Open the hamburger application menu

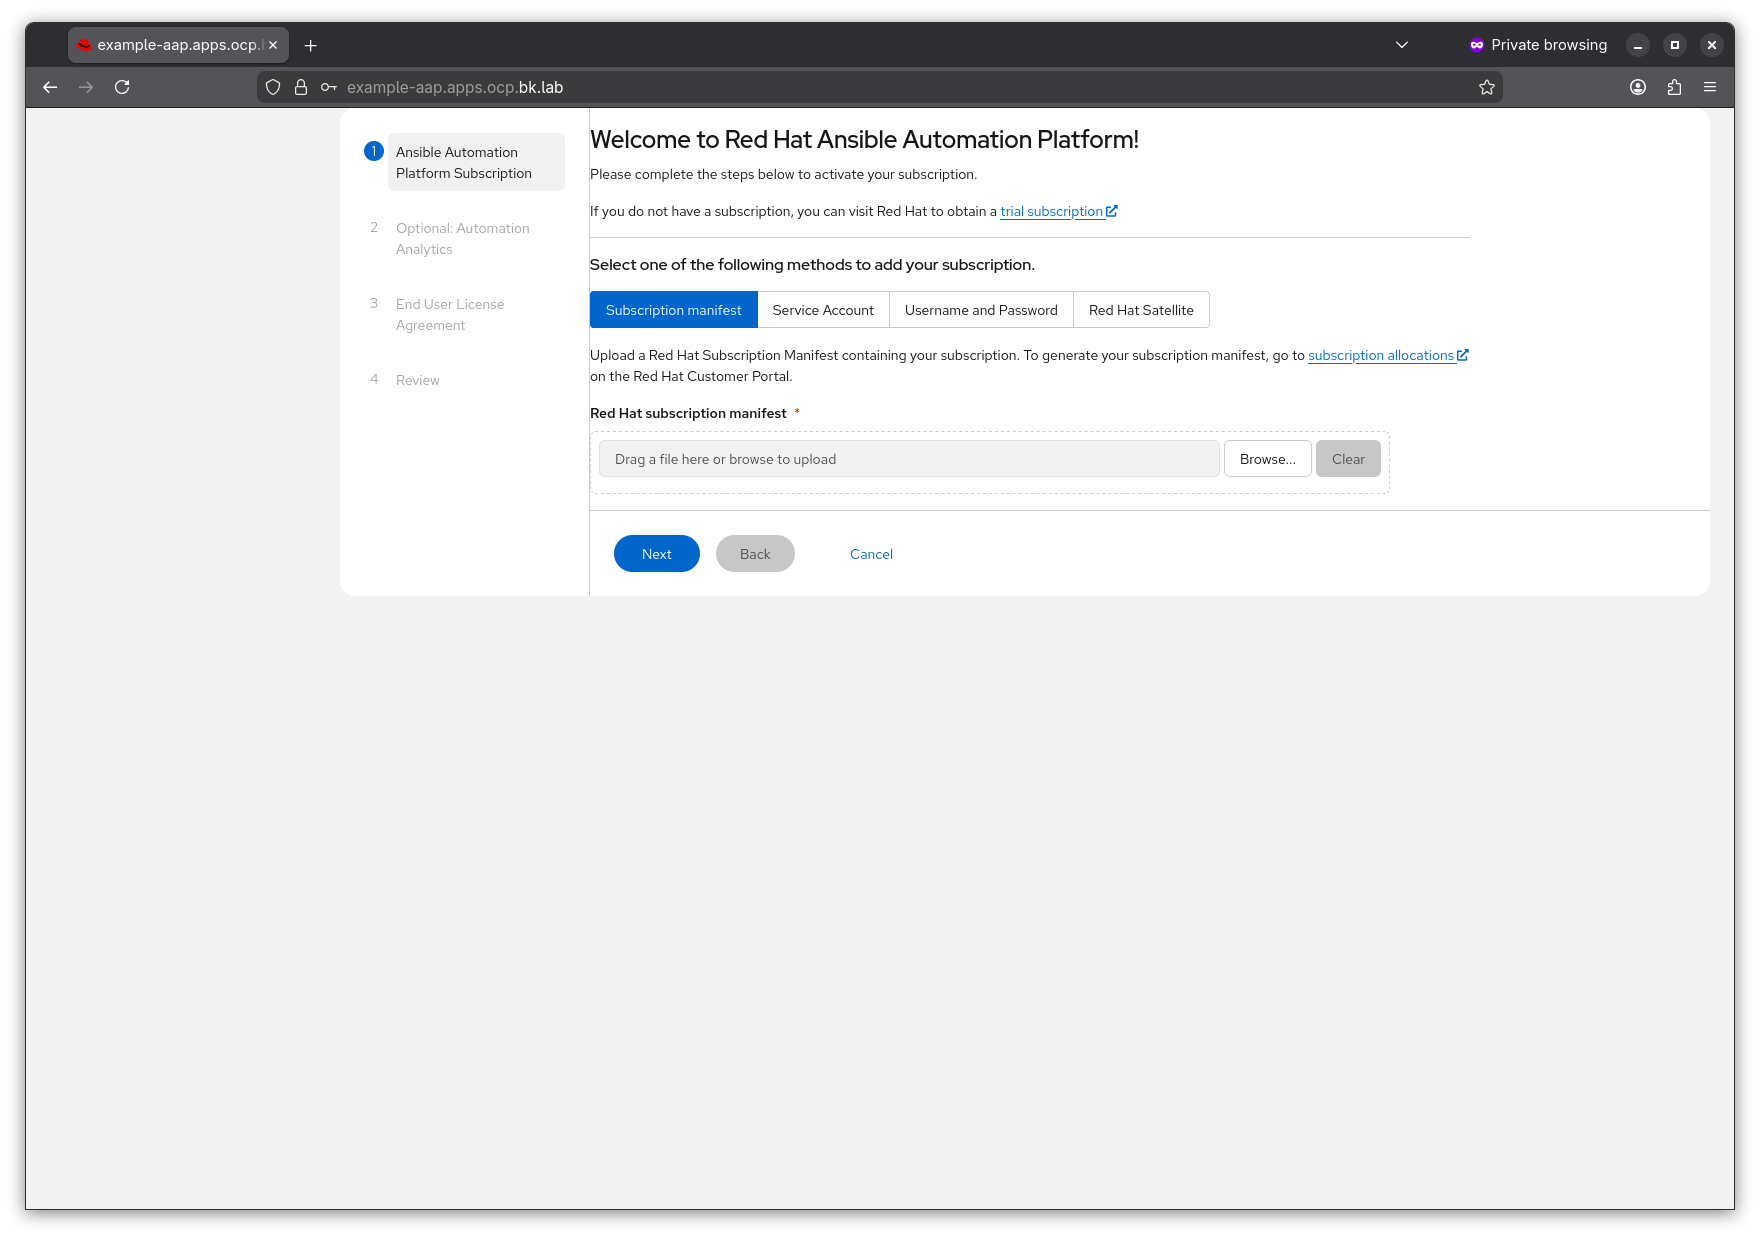click(1710, 87)
